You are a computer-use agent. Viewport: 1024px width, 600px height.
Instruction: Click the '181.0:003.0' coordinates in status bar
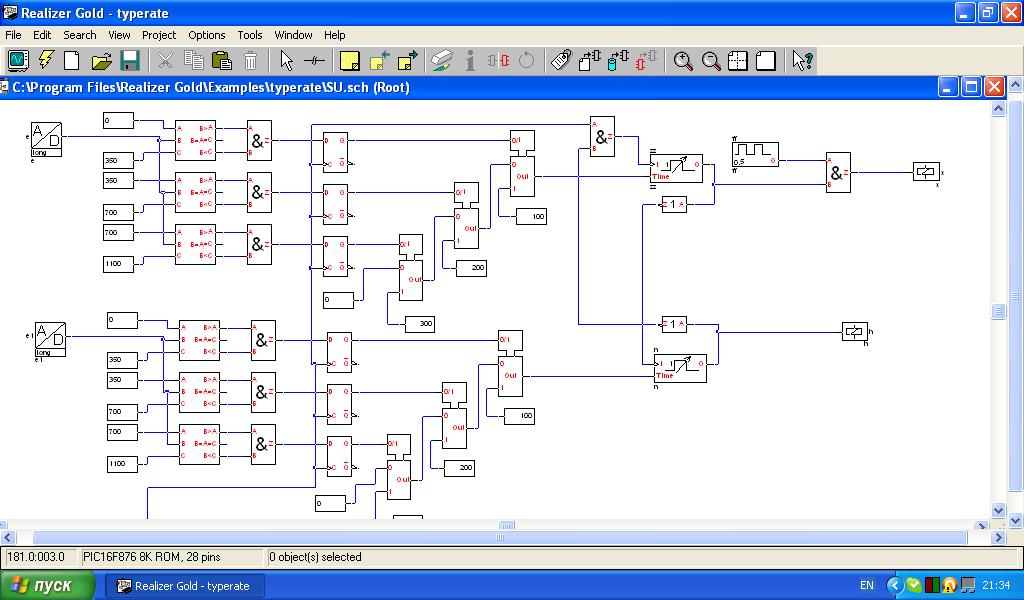(36, 557)
